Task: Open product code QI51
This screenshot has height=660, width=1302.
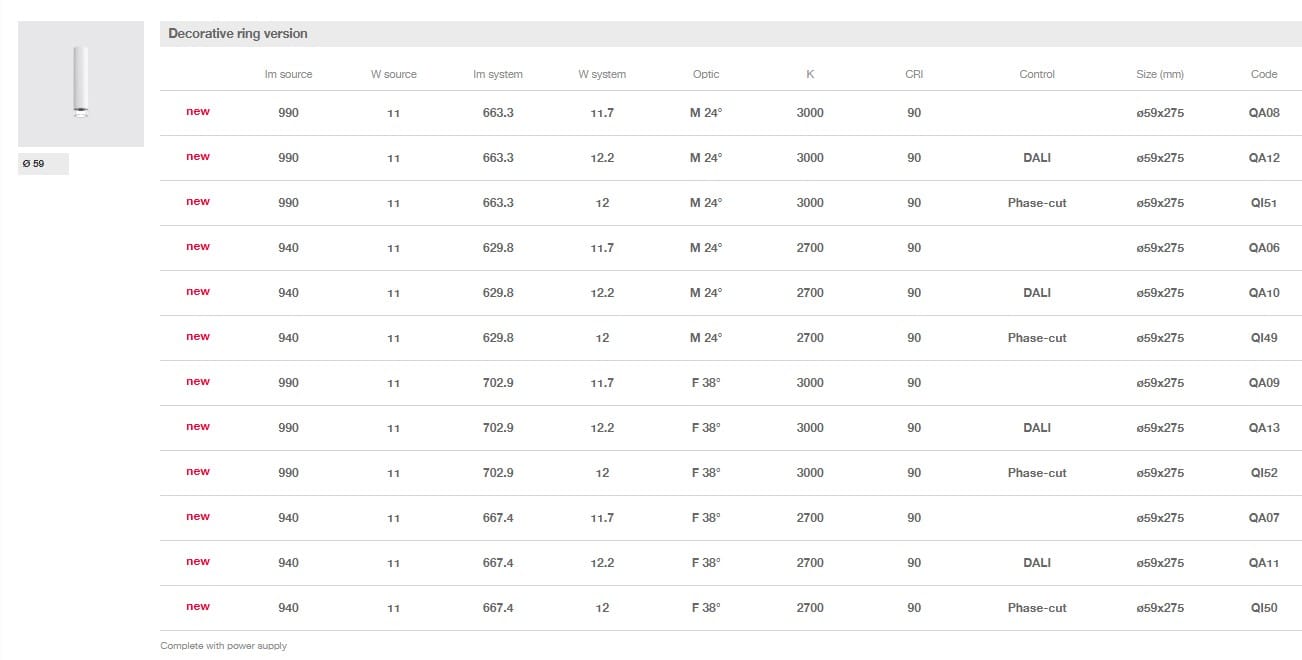Action: 1264,203
